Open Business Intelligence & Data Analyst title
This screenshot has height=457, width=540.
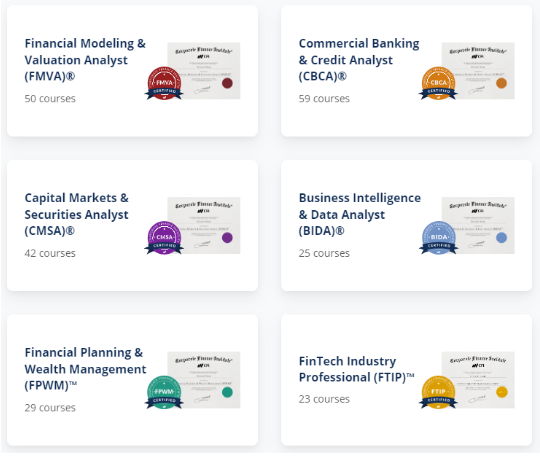[x=360, y=214]
